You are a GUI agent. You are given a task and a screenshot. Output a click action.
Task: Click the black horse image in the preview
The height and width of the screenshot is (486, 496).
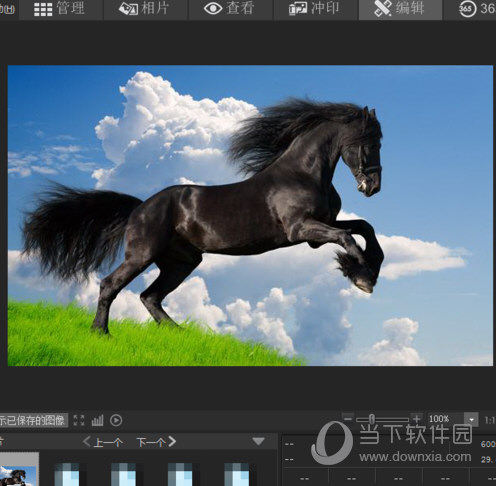click(x=250, y=216)
